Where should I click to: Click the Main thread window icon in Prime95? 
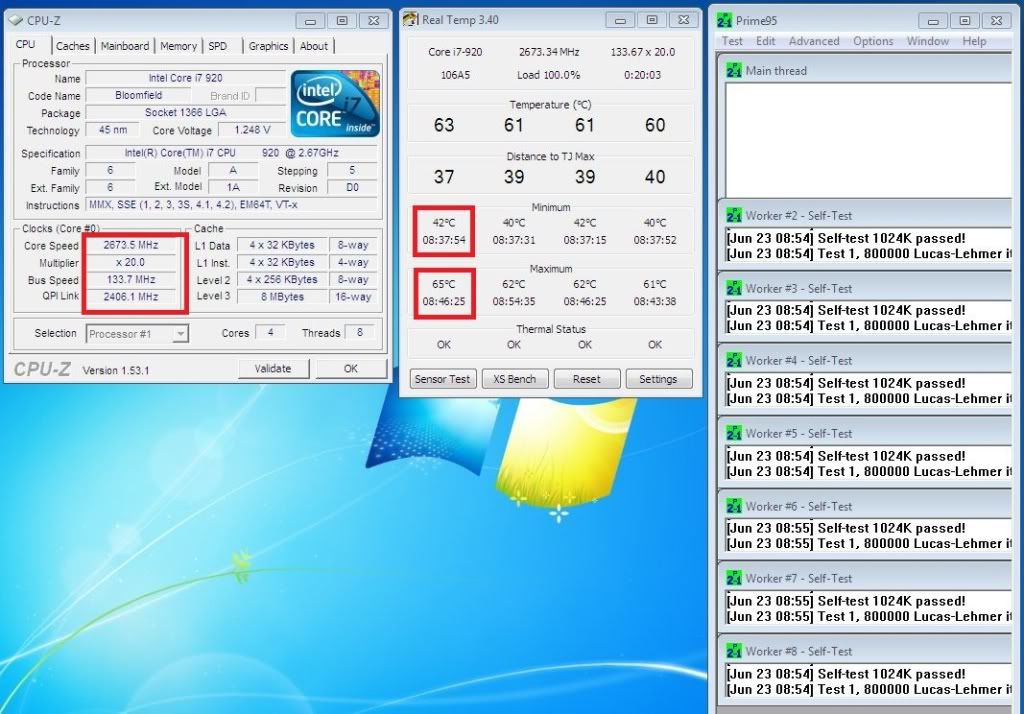coord(733,71)
